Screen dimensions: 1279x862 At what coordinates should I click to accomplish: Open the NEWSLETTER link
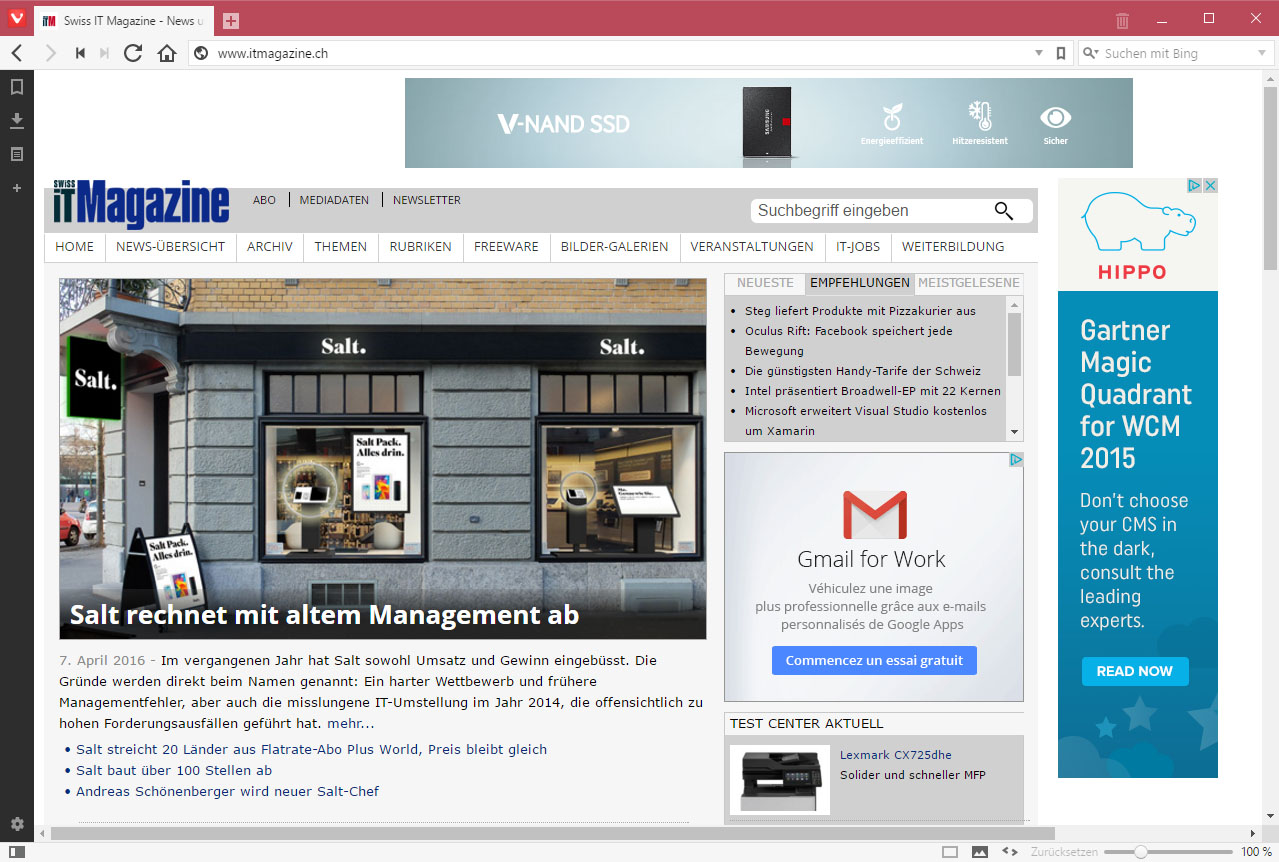pyautogui.click(x=427, y=200)
